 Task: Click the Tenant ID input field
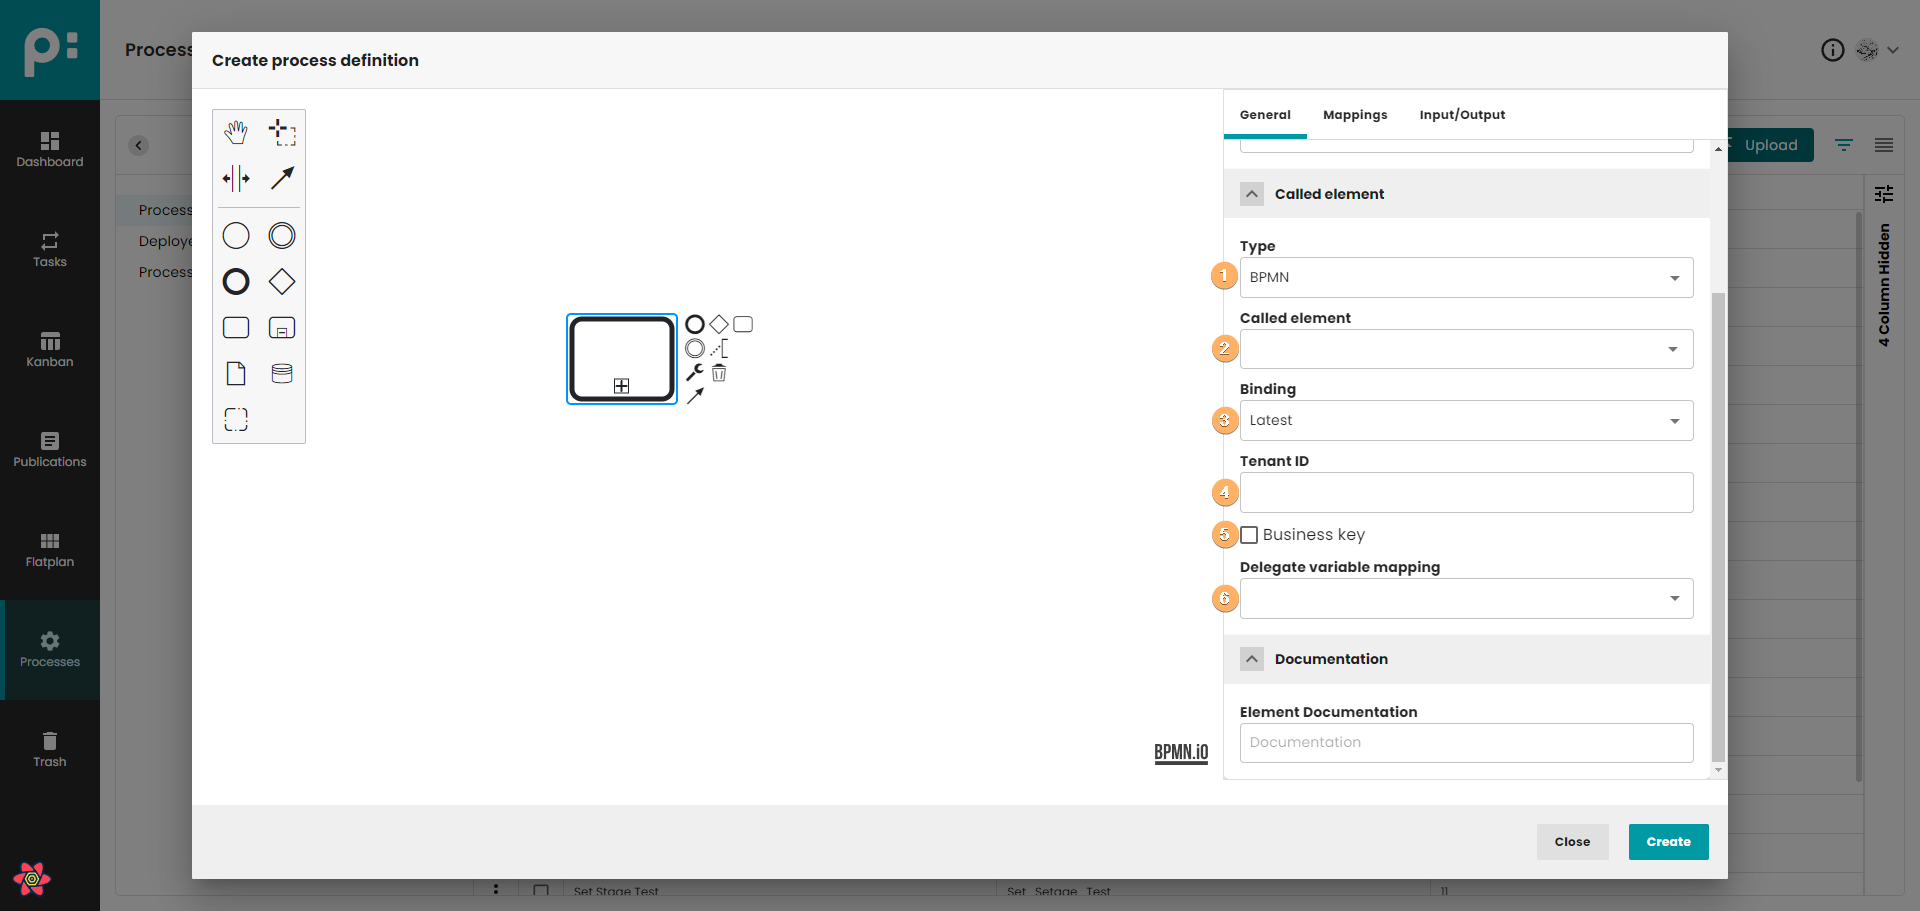pyautogui.click(x=1466, y=493)
